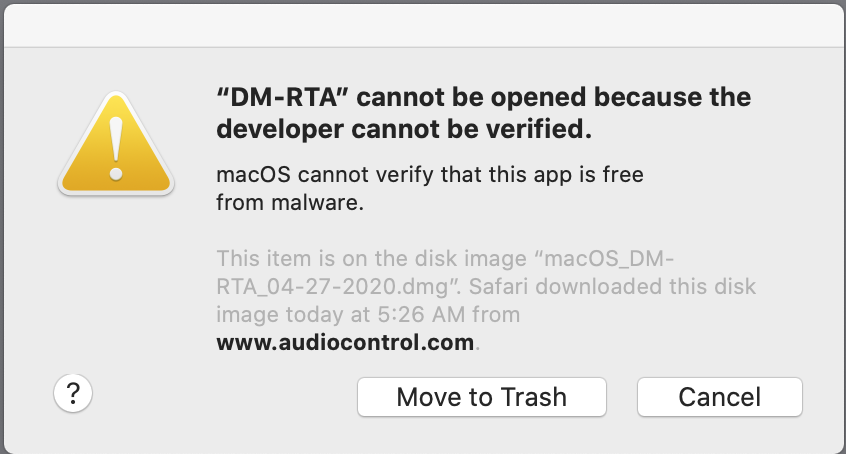Click the "from malware." text line
The image size is (846, 454).
click(x=290, y=203)
